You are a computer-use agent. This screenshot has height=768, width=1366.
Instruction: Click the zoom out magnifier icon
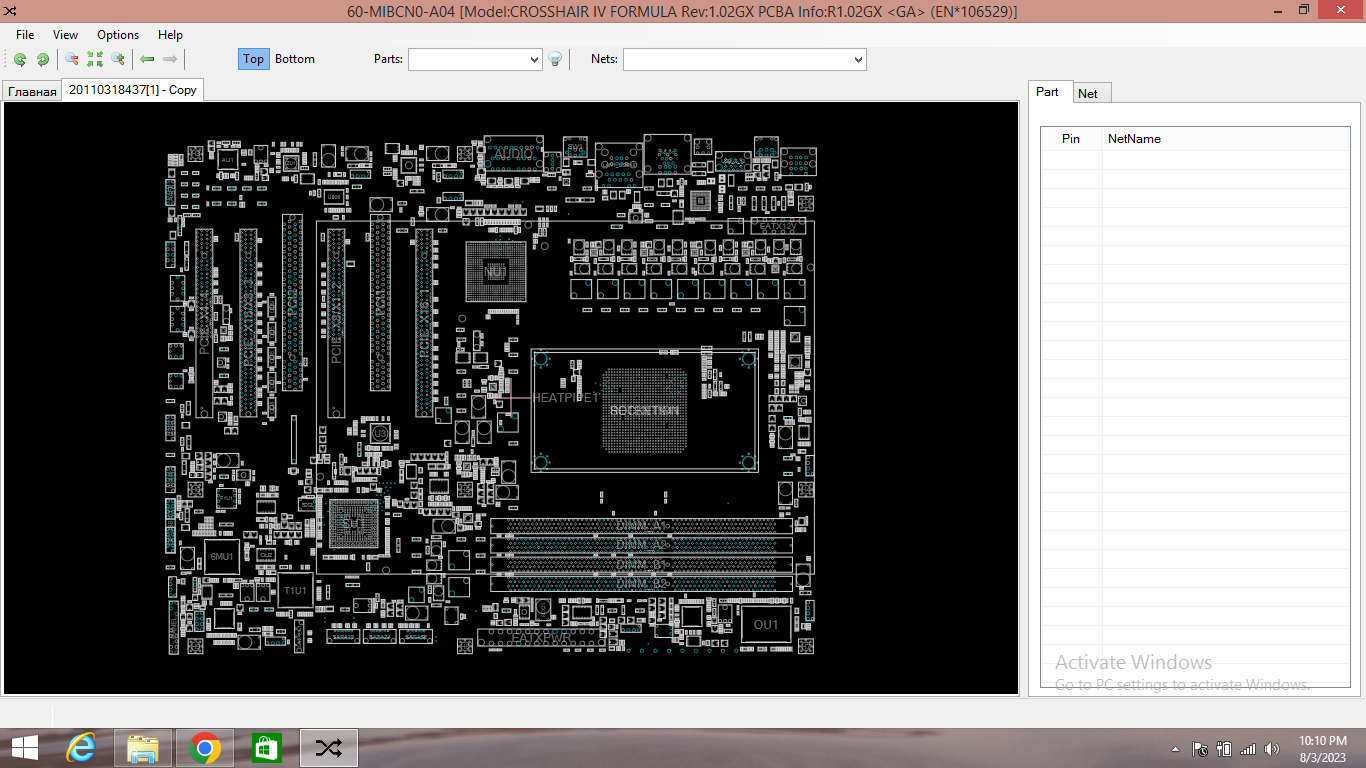(x=72, y=59)
